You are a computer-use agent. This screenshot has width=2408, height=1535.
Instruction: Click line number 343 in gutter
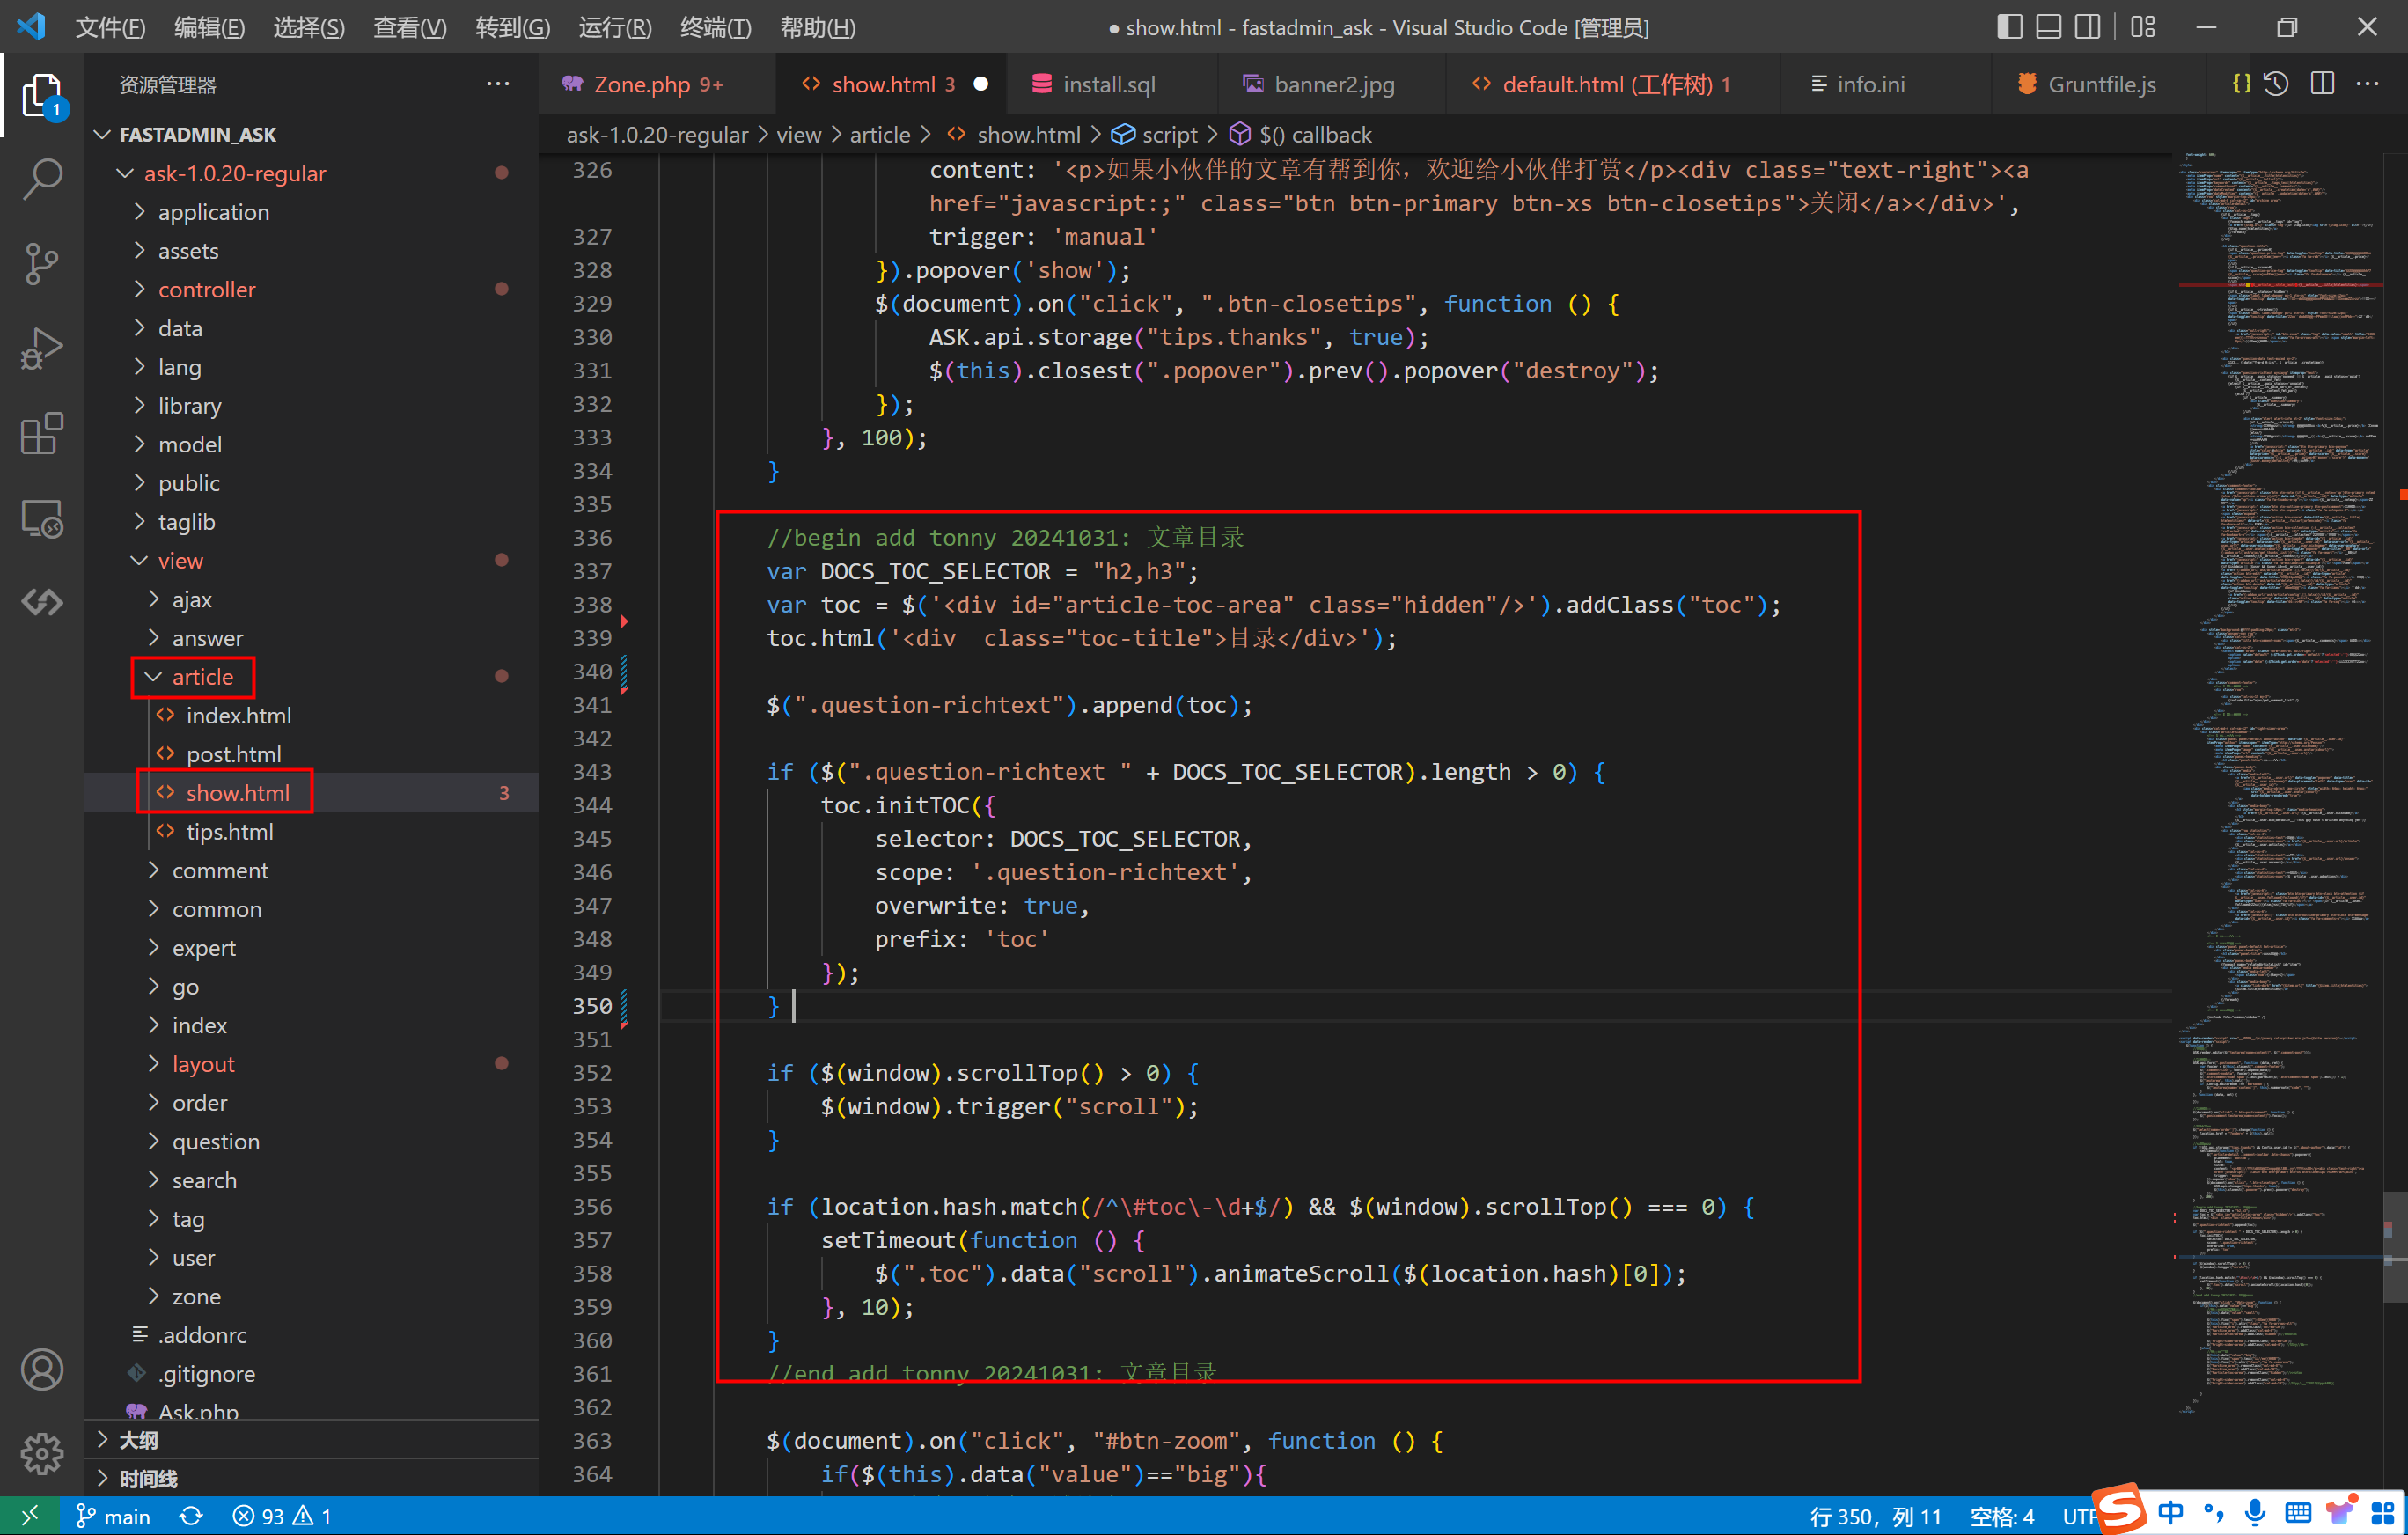[x=591, y=772]
